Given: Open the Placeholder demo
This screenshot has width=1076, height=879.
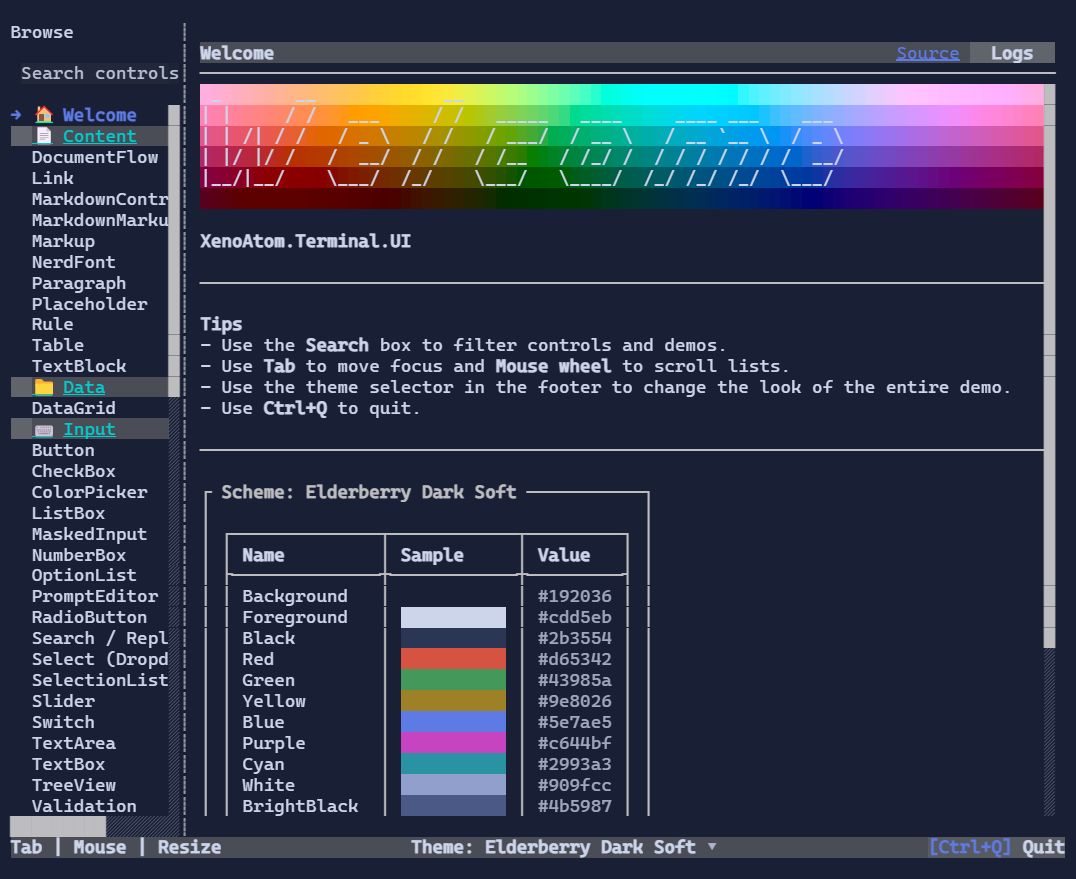Looking at the screenshot, I should [89, 304].
